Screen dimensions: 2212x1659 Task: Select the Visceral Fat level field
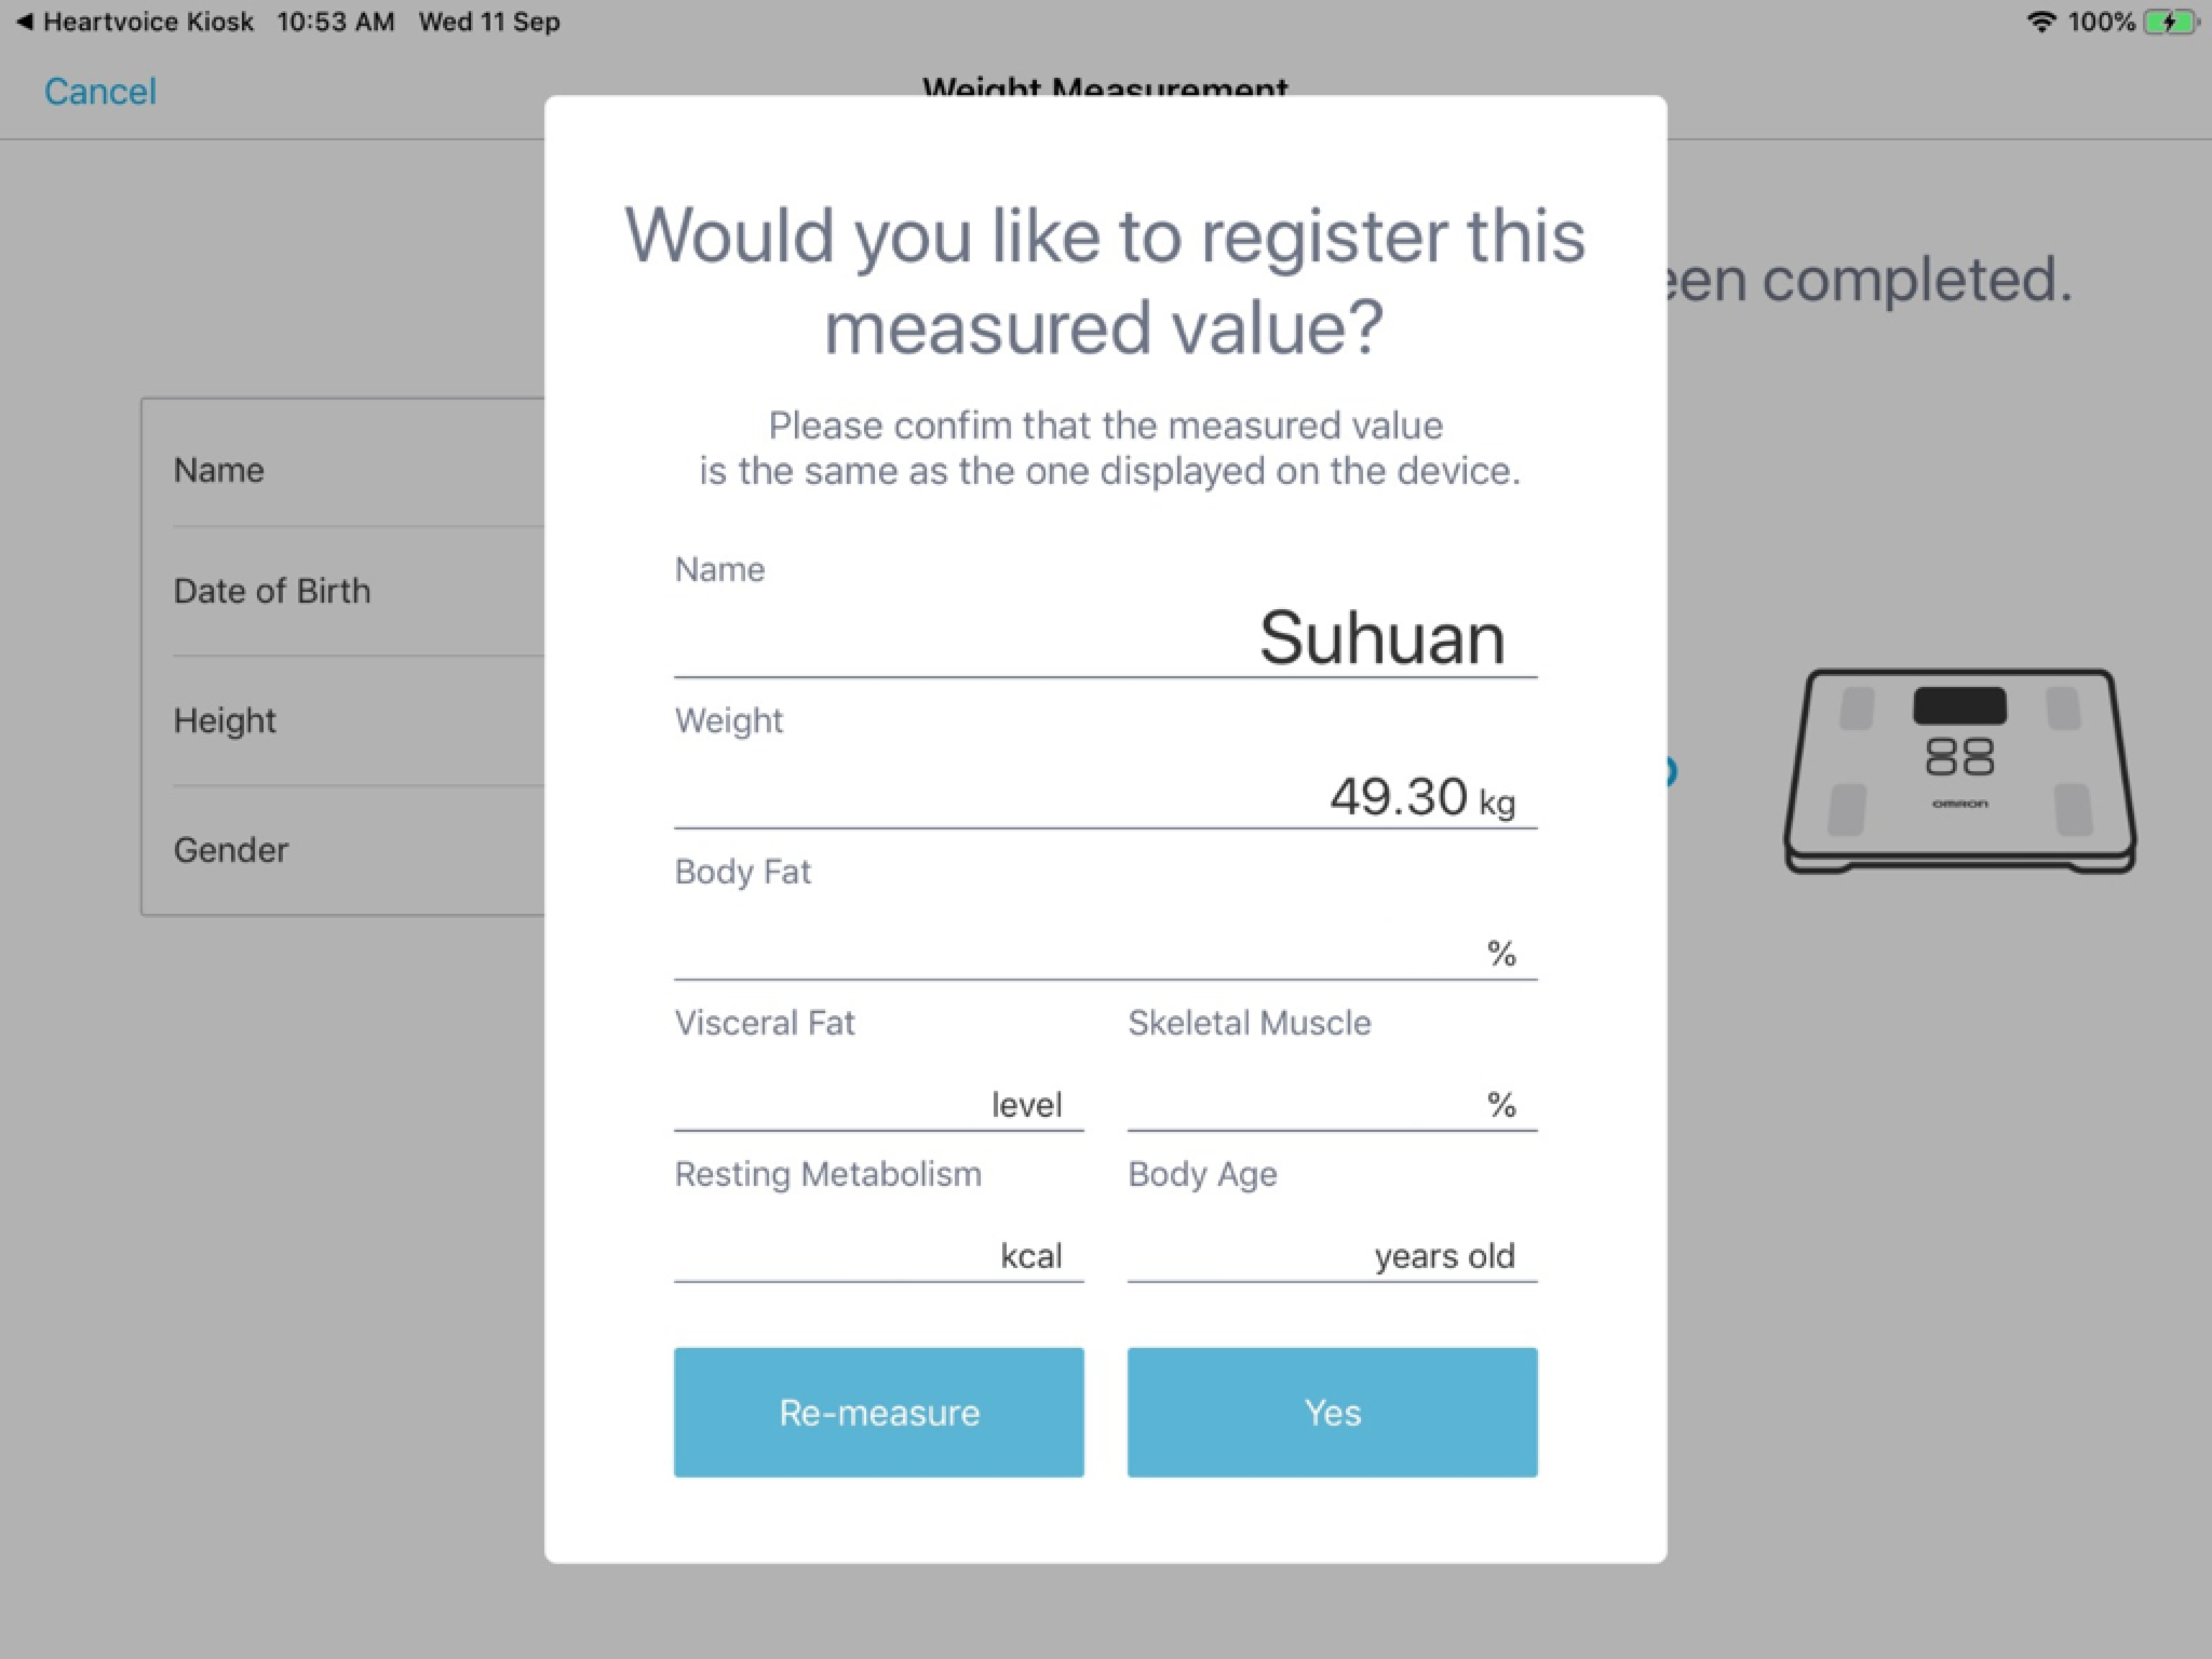tap(878, 1102)
